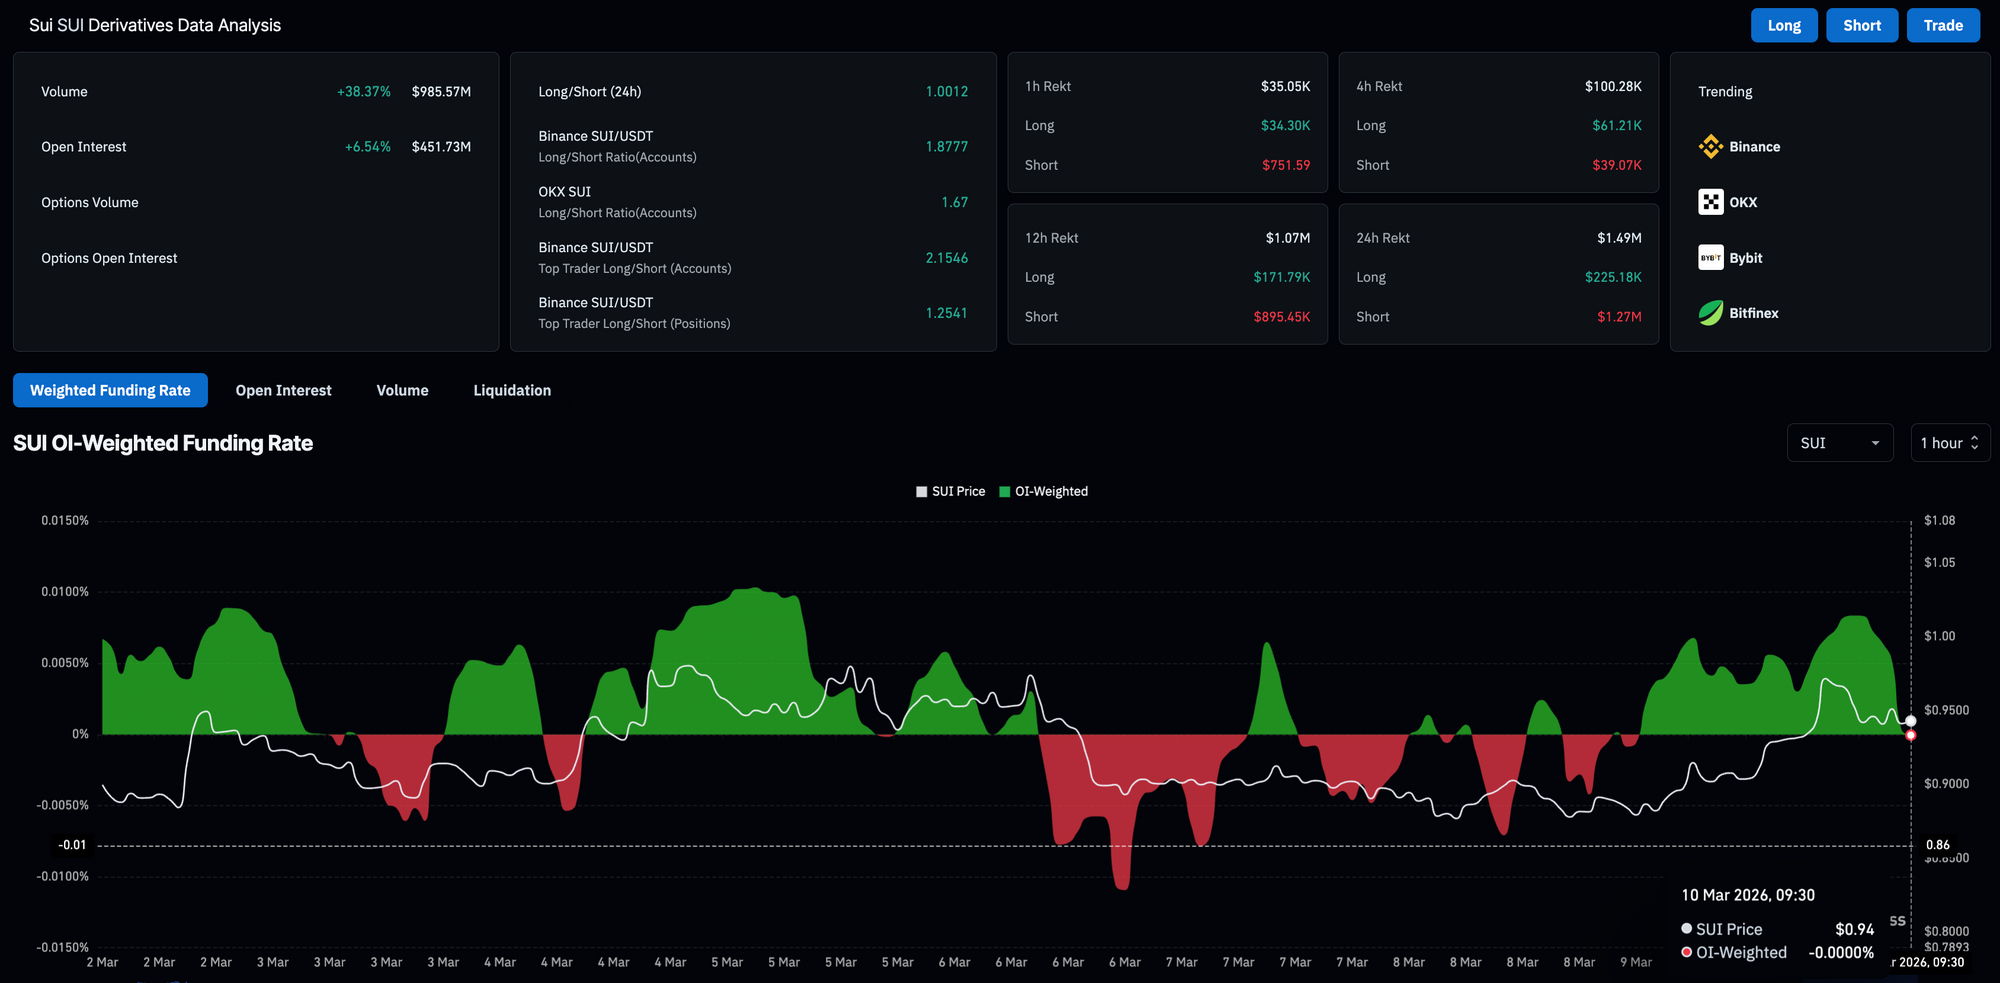
Task: Open the 1 hour interval selector
Action: [1949, 443]
